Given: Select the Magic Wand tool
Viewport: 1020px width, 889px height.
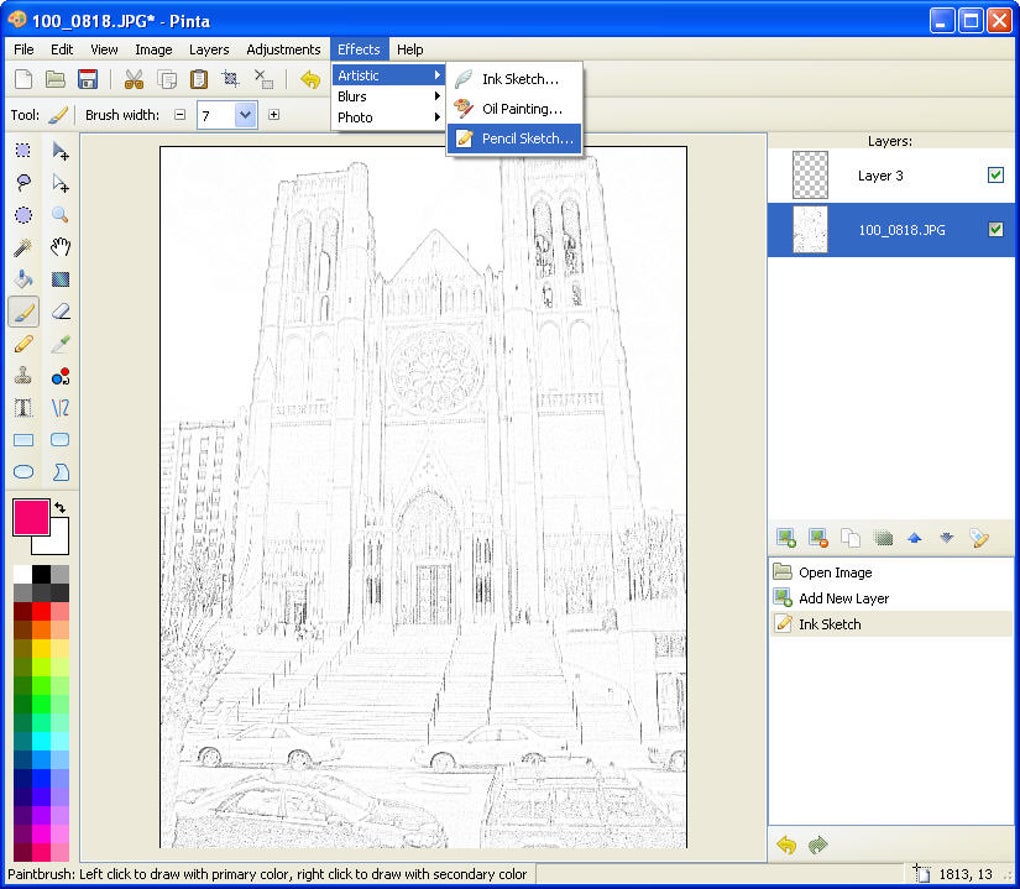Looking at the screenshot, I should coord(23,247).
